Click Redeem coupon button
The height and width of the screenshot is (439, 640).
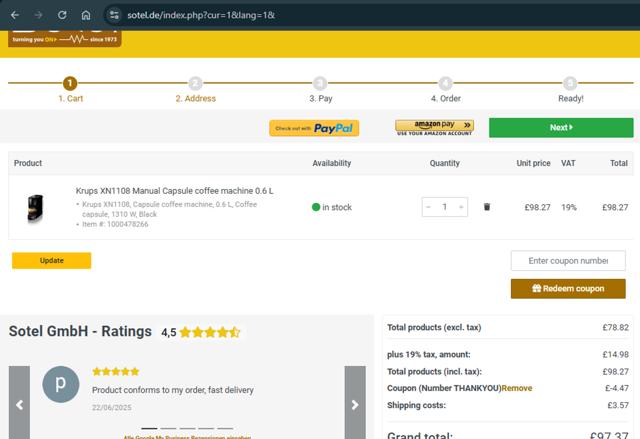[568, 288]
